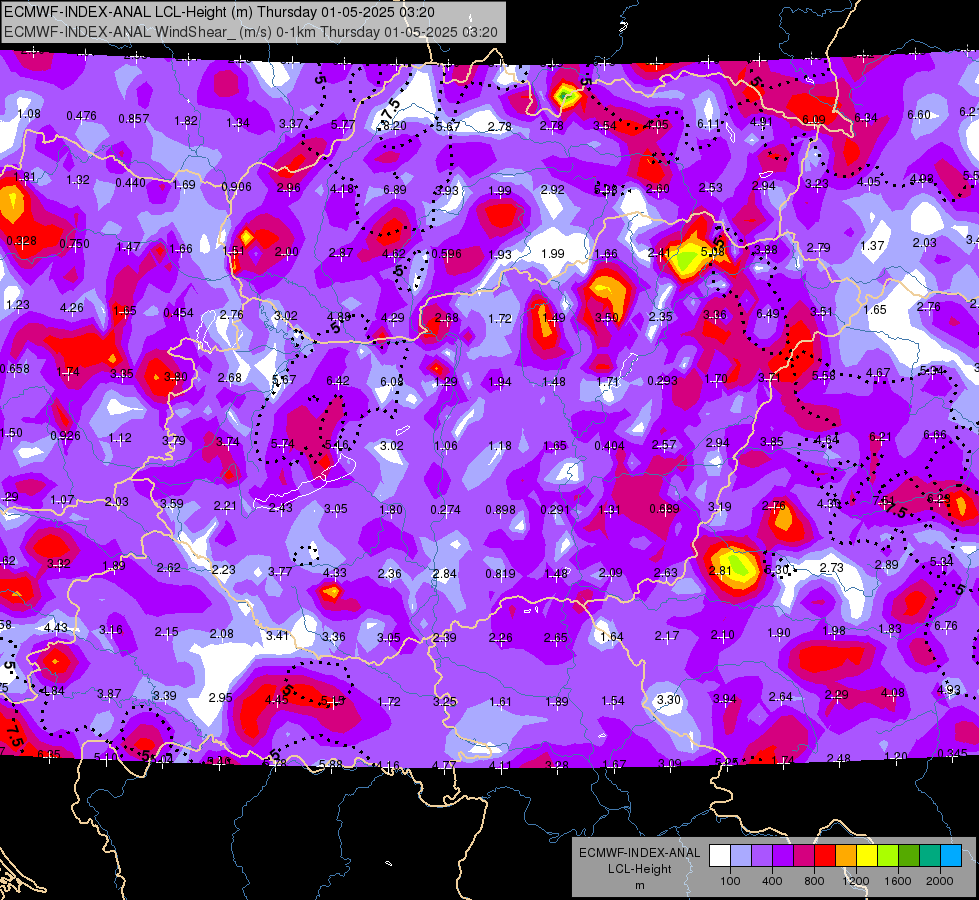Image resolution: width=979 pixels, height=900 pixels.
Task: Click the grid value 0.291
Action: pyautogui.click(x=555, y=510)
